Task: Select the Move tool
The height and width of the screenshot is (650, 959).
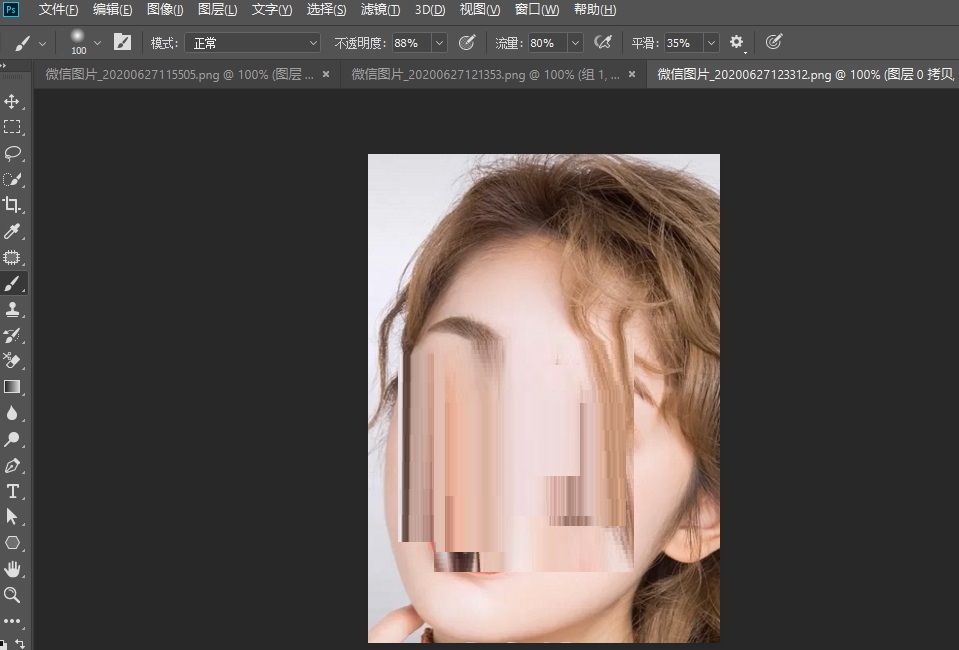Action: [x=13, y=101]
